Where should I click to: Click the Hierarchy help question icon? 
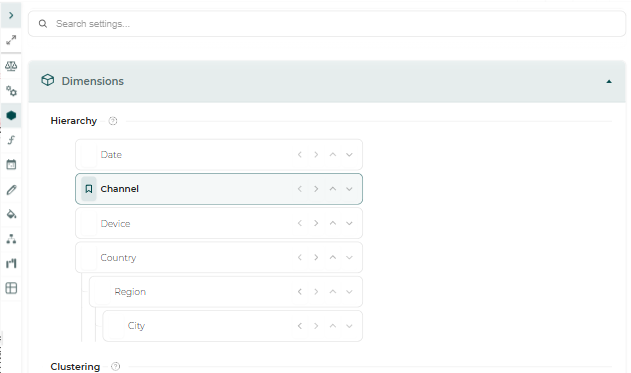pyautogui.click(x=113, y=121)
